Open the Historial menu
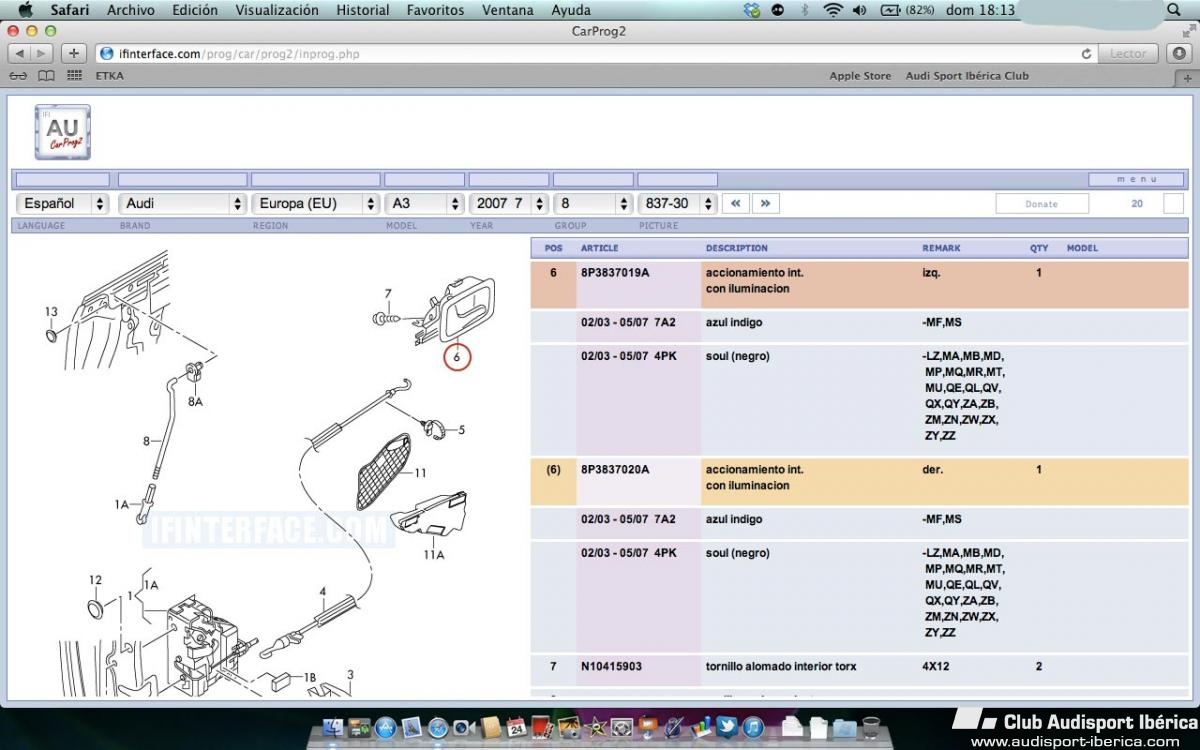The width and height of the screenshot is (1200, 750). coord(363,10)
